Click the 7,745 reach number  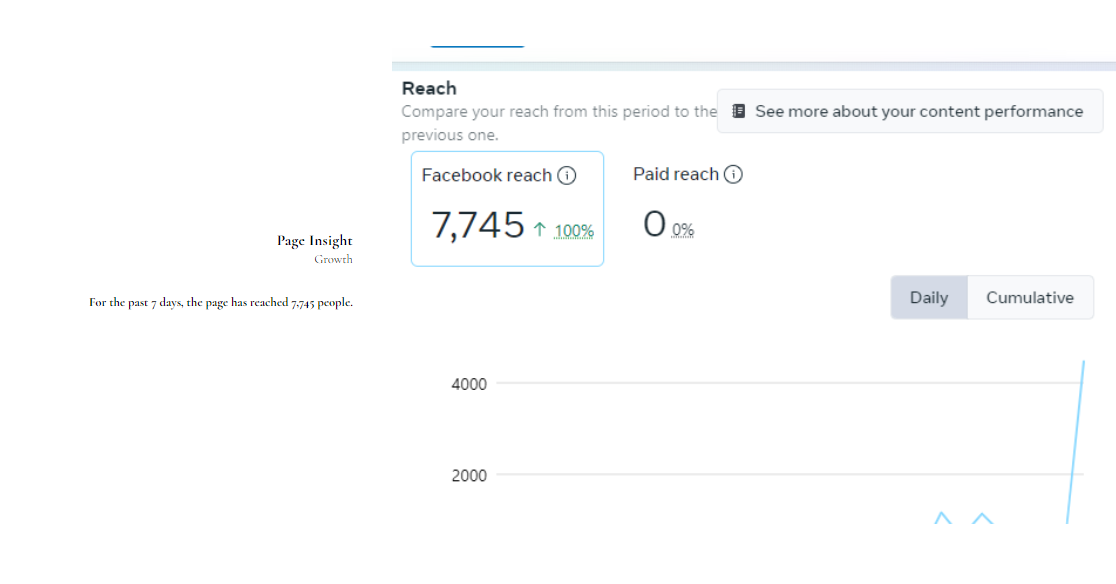(x=478, y=225)
